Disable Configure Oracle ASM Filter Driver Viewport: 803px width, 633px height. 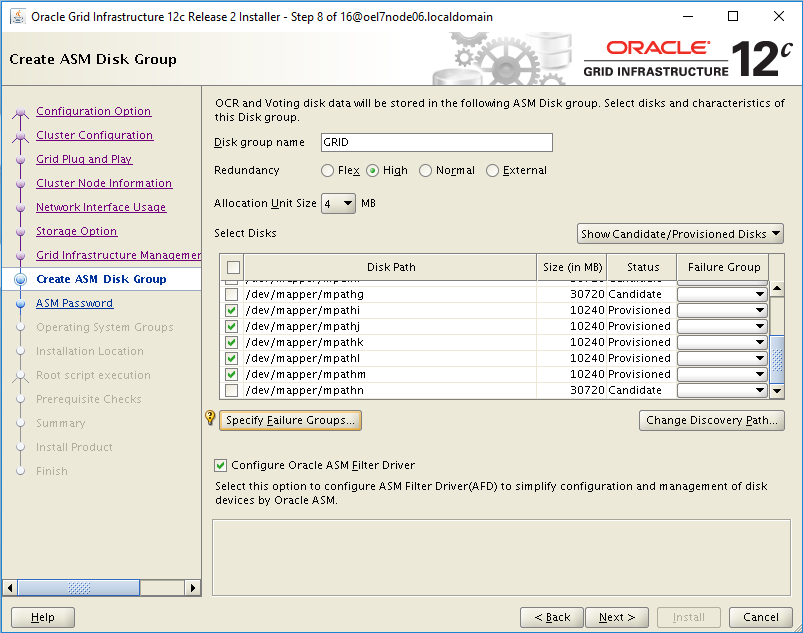click(221, 465)
